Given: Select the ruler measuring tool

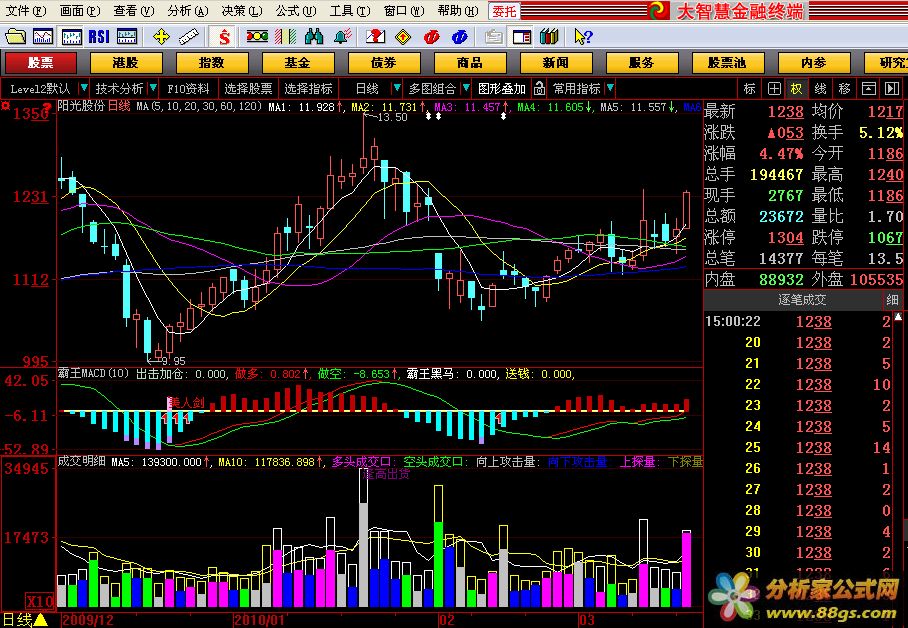Looking at the screenshot, I should click(189, 37).
